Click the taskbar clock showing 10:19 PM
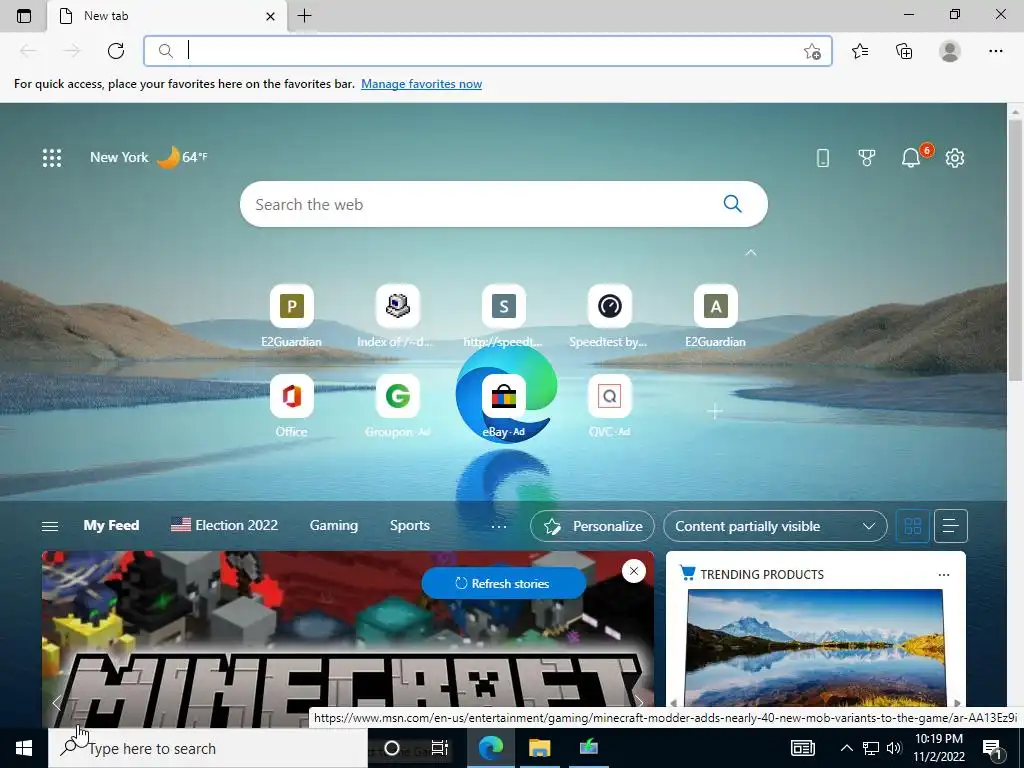 [938, 748]
